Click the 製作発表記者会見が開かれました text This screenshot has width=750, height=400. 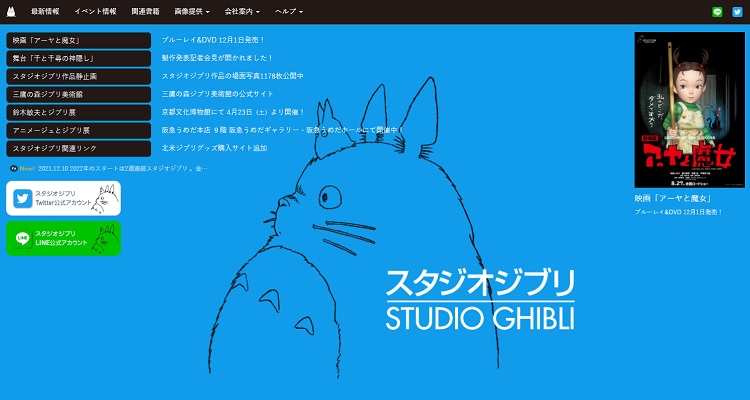click(217, 58)
